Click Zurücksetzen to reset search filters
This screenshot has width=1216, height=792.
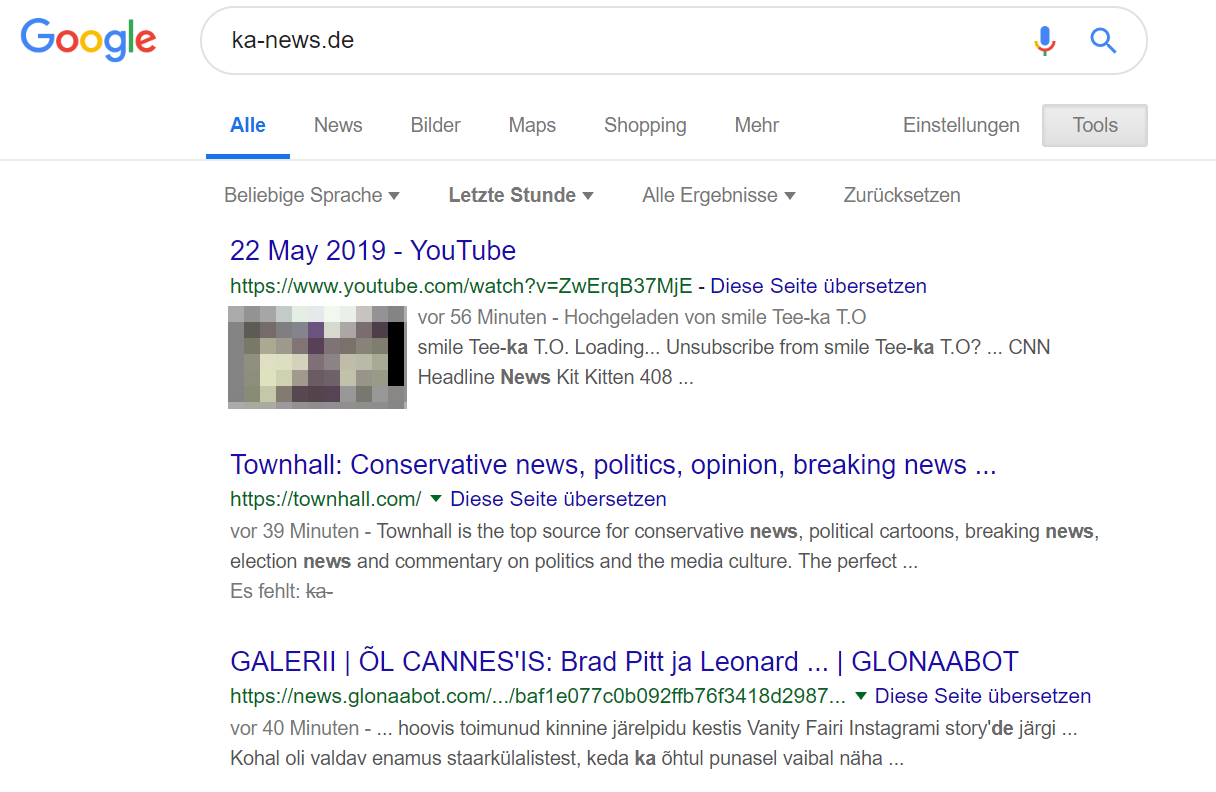tap(901, 195)
